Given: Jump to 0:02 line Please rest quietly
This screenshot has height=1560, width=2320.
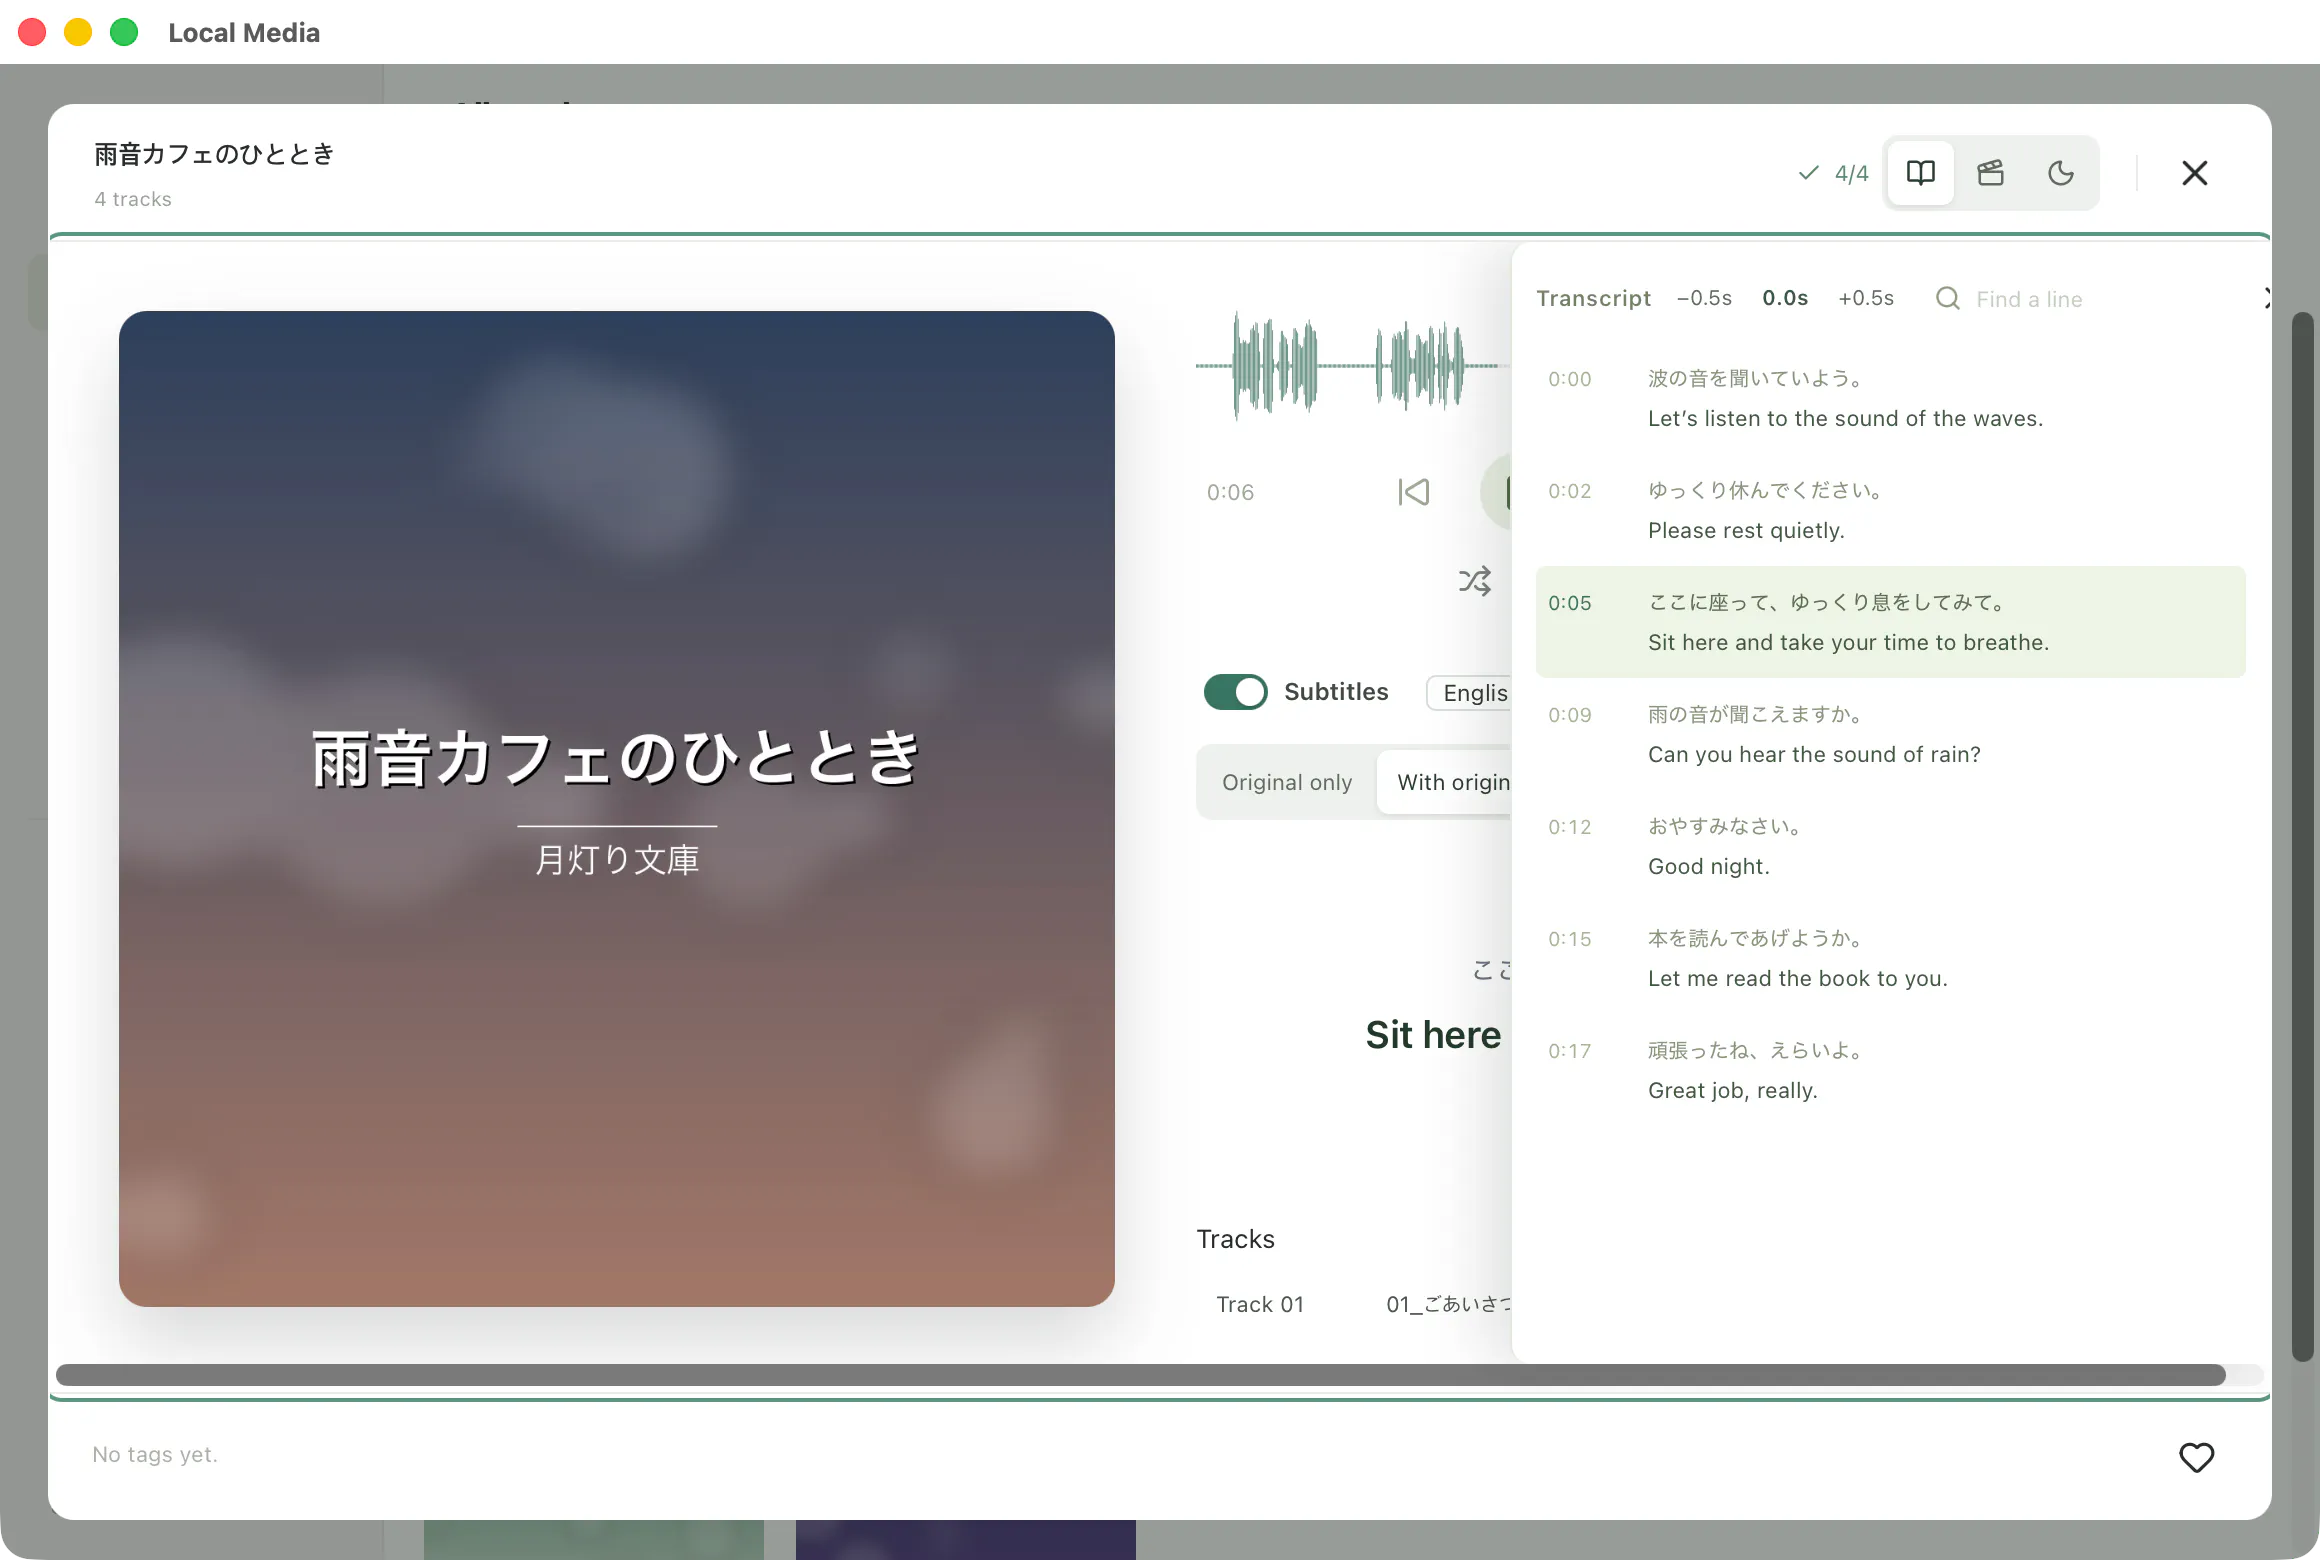Looking at the screenshot, I should tap(1890, 510).
